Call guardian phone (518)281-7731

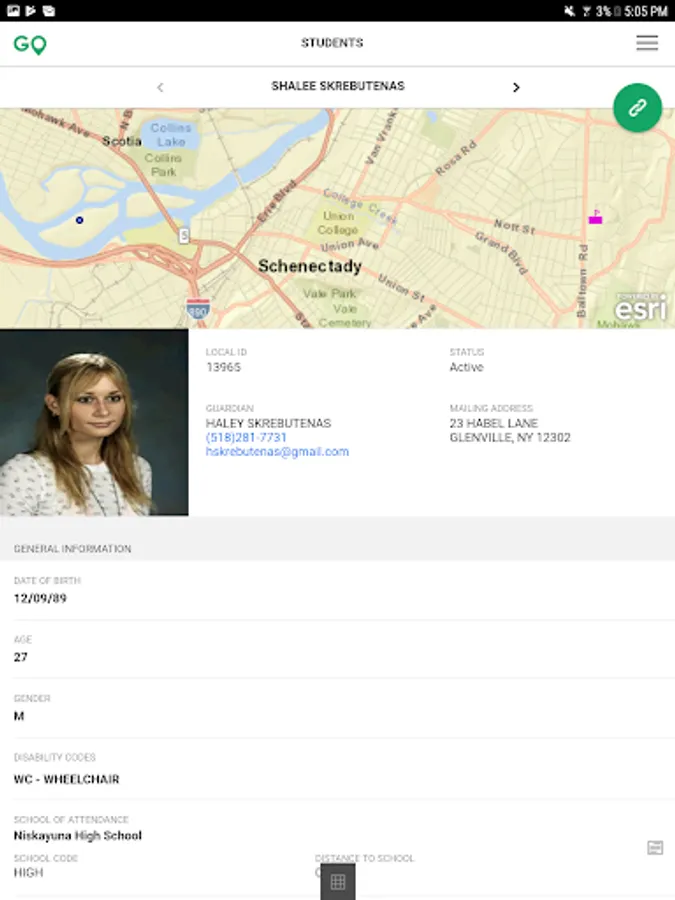coord(246,437)
